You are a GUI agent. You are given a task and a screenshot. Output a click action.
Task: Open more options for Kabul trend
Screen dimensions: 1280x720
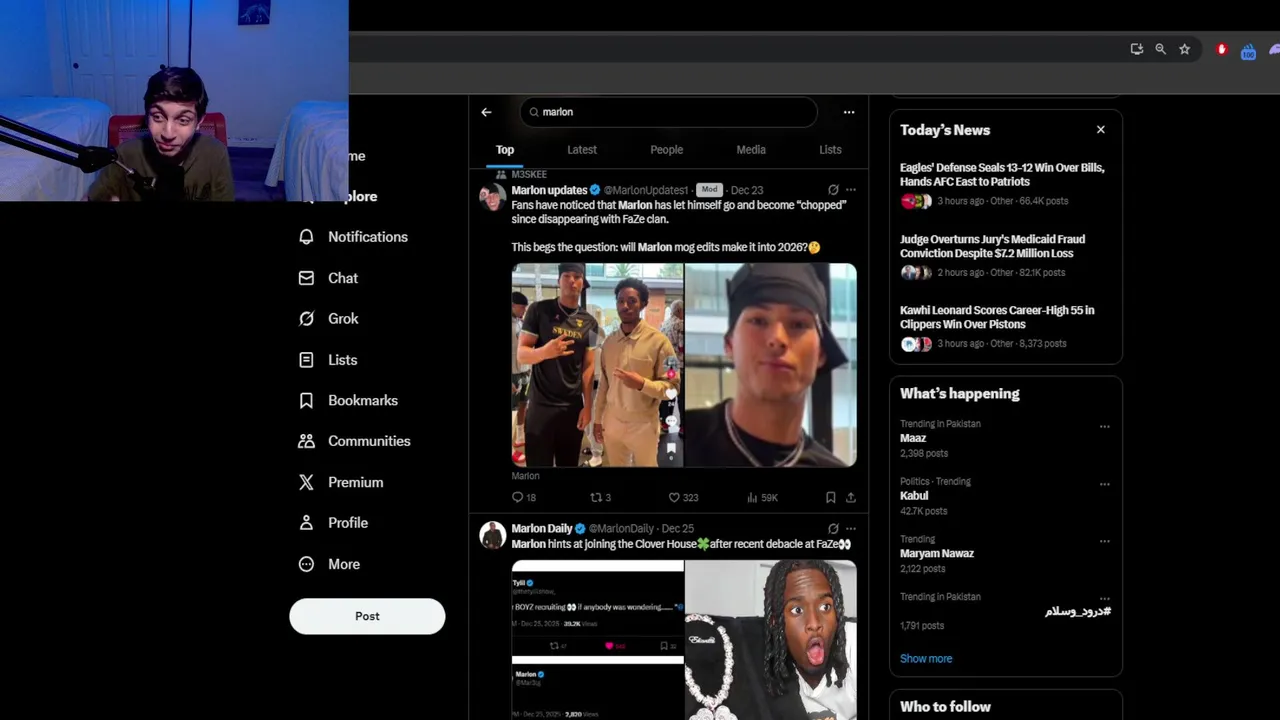[x=1105, y=484]
